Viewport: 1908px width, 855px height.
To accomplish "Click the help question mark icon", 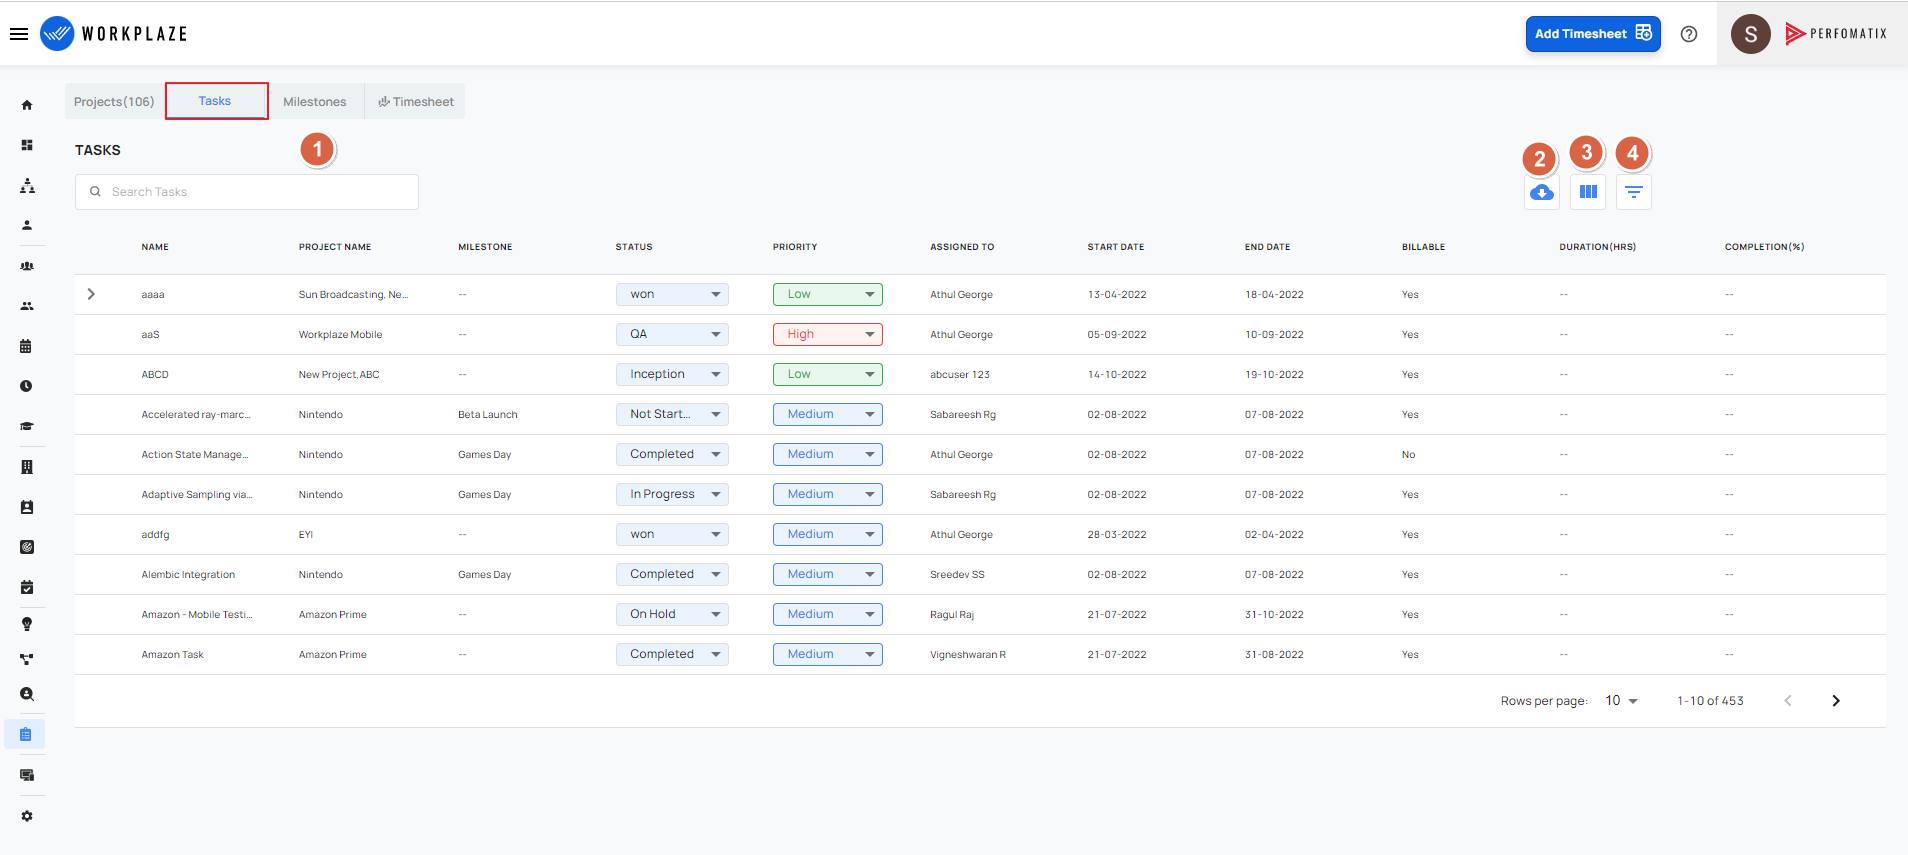I will coord(1689,34).
